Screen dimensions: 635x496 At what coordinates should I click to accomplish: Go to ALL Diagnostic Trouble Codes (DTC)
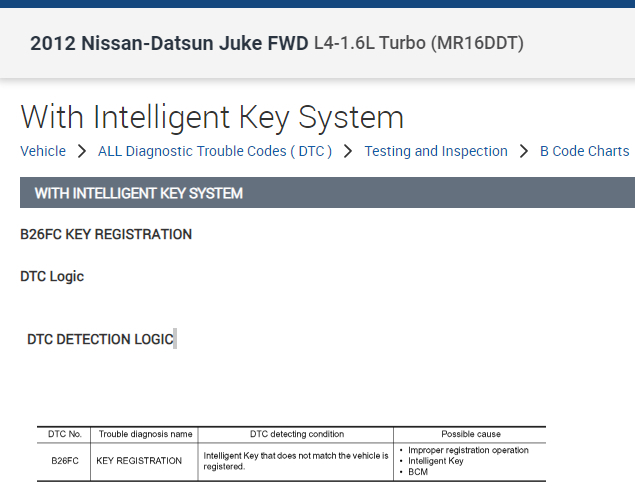point(215,151)
